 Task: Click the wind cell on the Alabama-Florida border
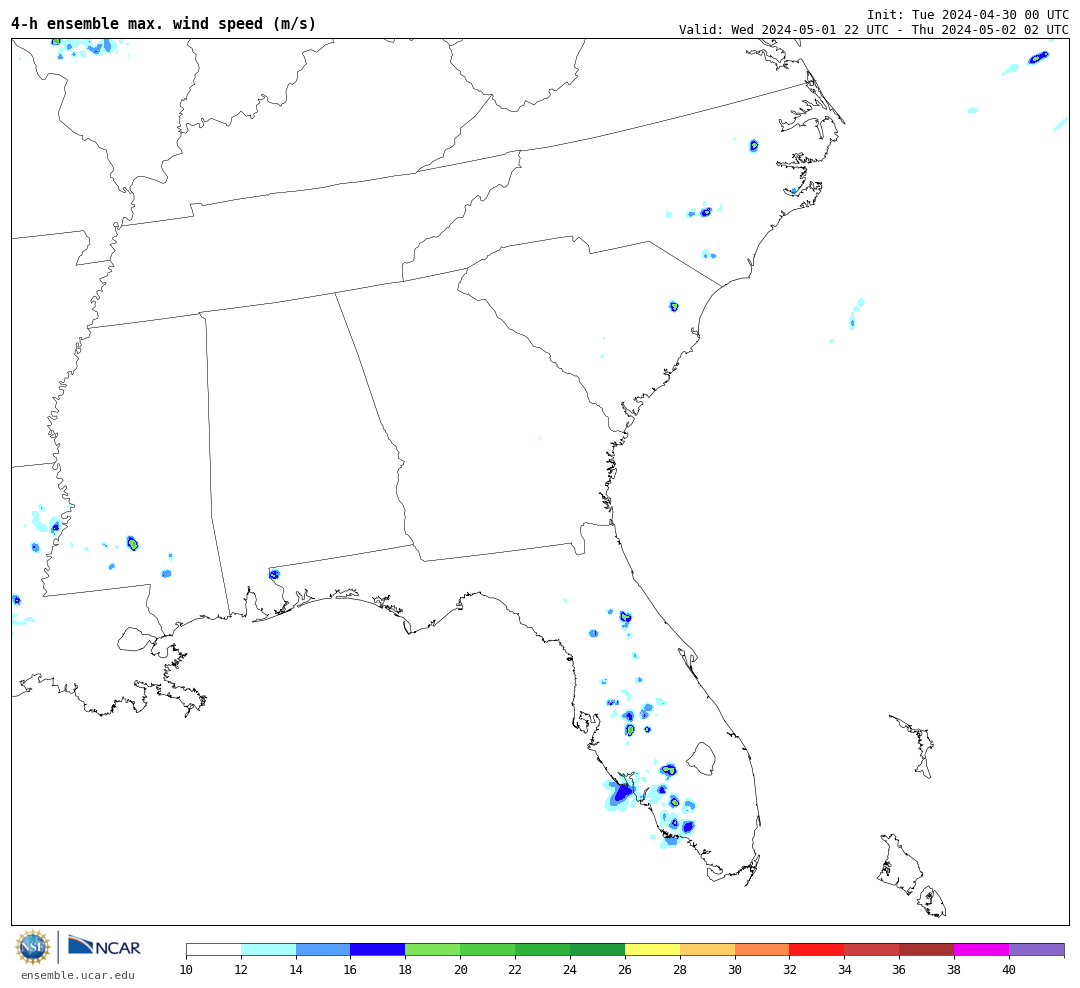(274, 574)
